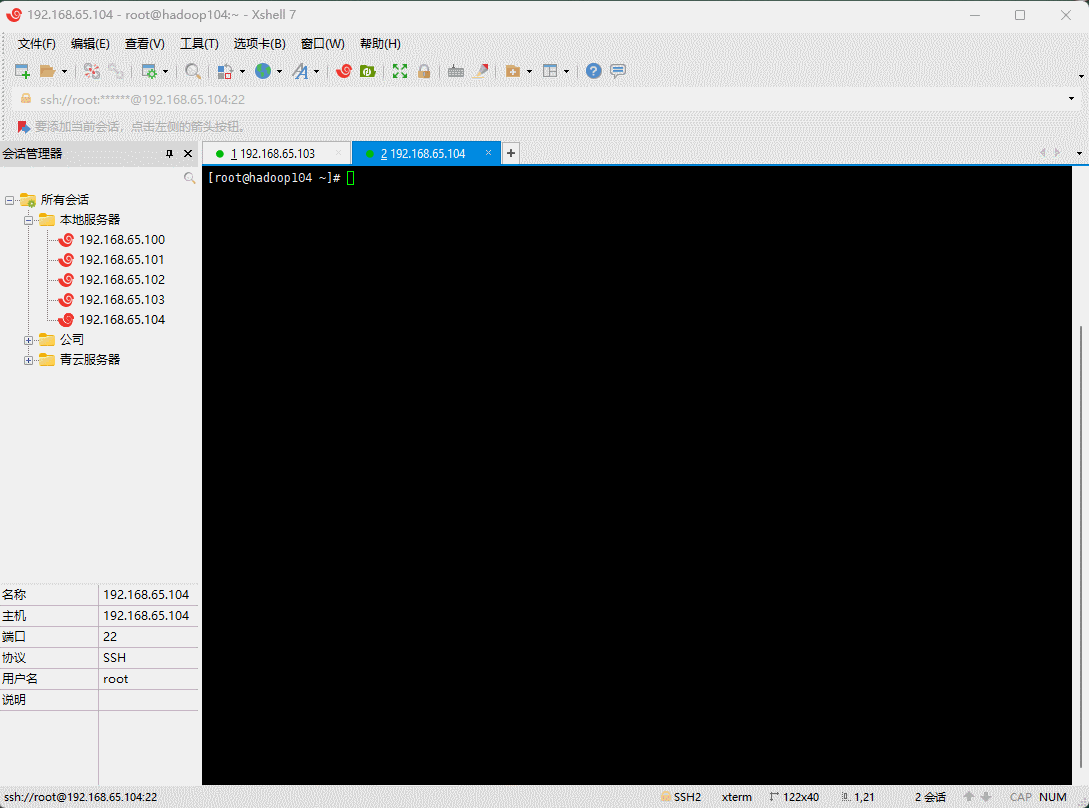Collapse the 所有会话 tree node
Screen dimensions: 1089x808
pos(10,200)
